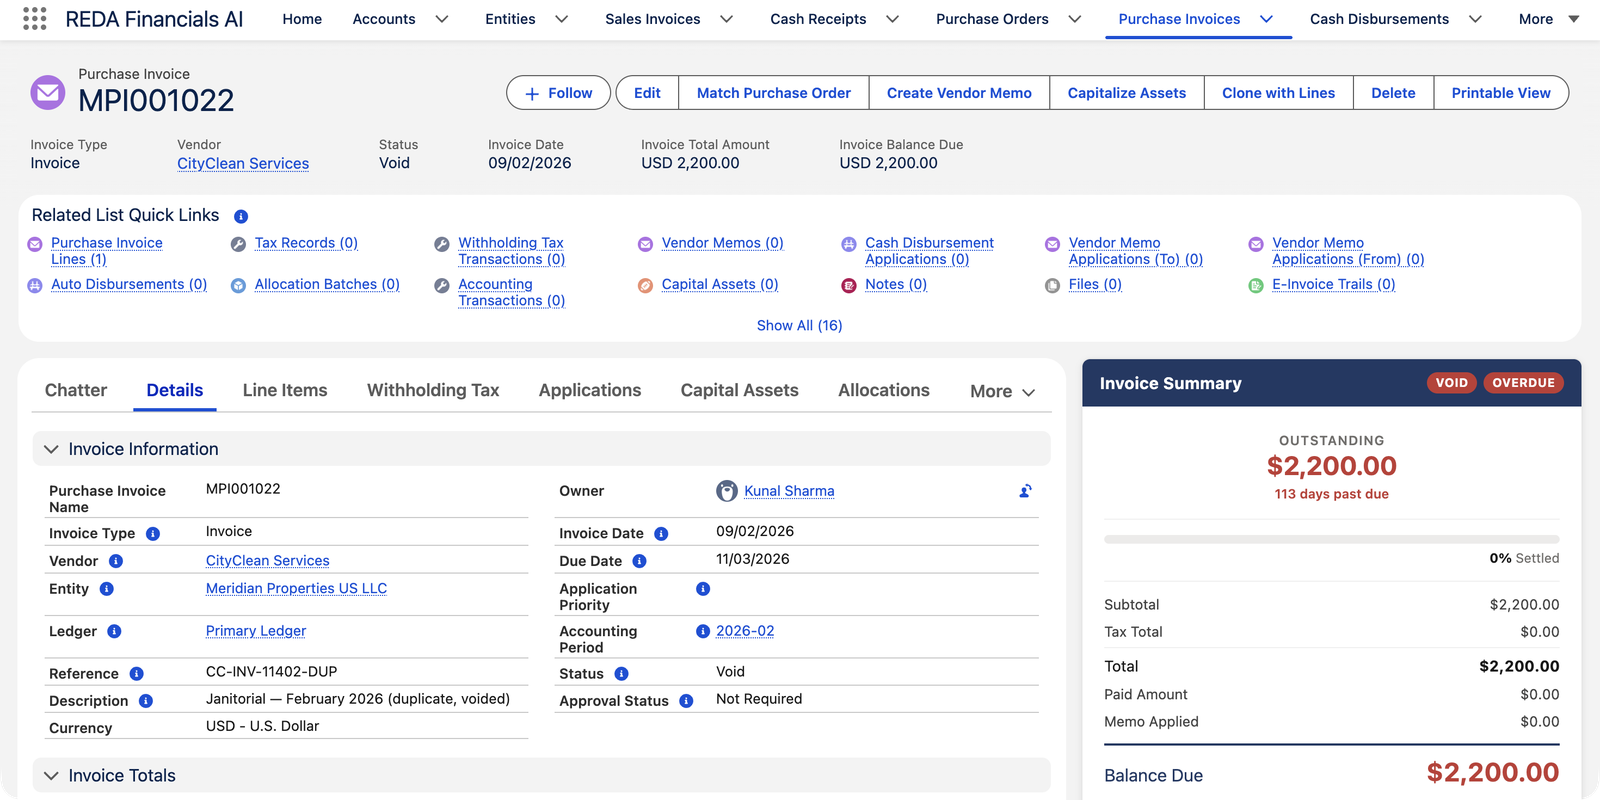Click Show All (16) link
The height and width of the screenshot is (800, 1600).
point(800,325)
